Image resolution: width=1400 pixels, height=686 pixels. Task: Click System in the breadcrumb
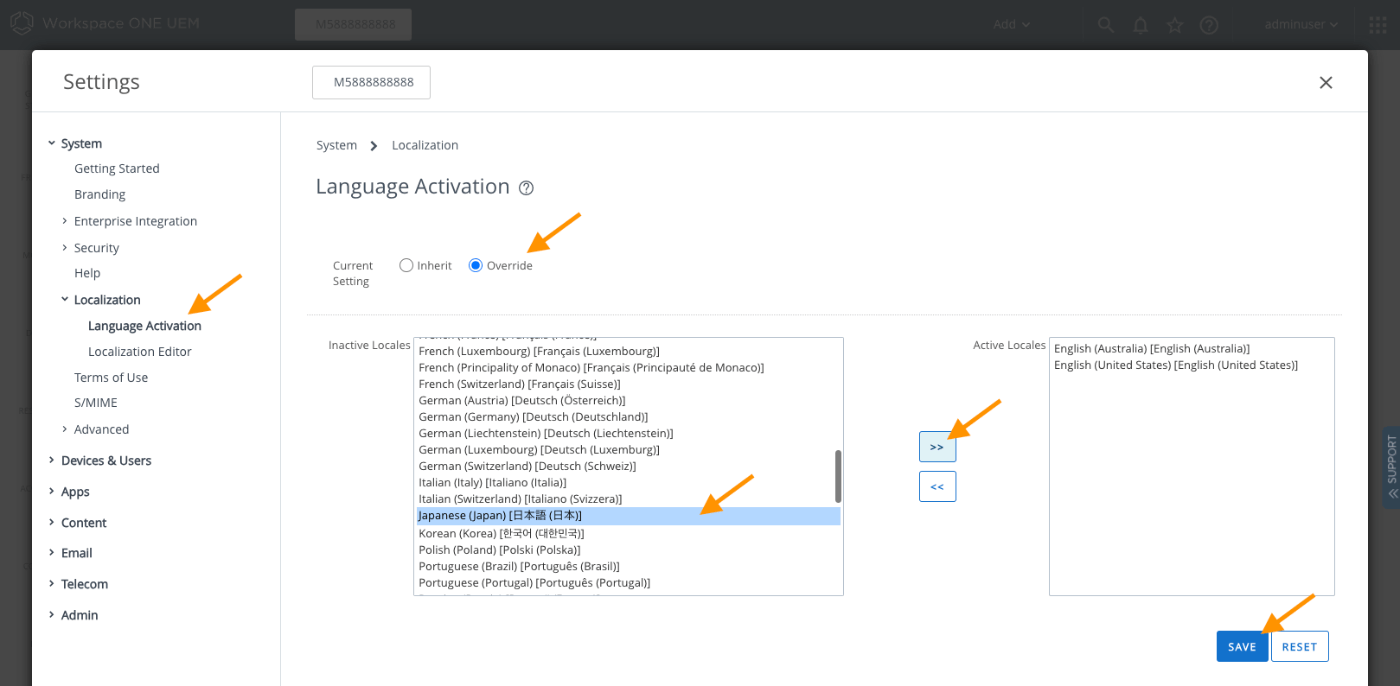[336, 145]
